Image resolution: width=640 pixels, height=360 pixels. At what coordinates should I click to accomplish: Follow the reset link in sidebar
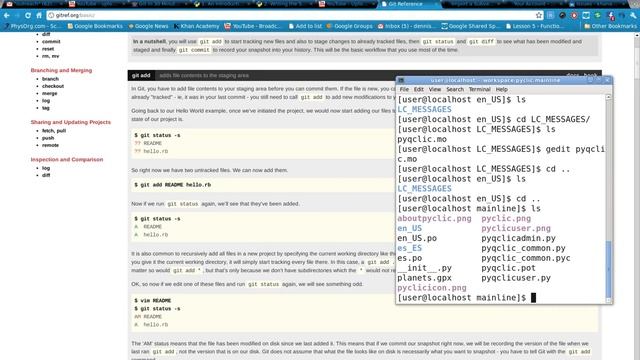click(48, 49)
